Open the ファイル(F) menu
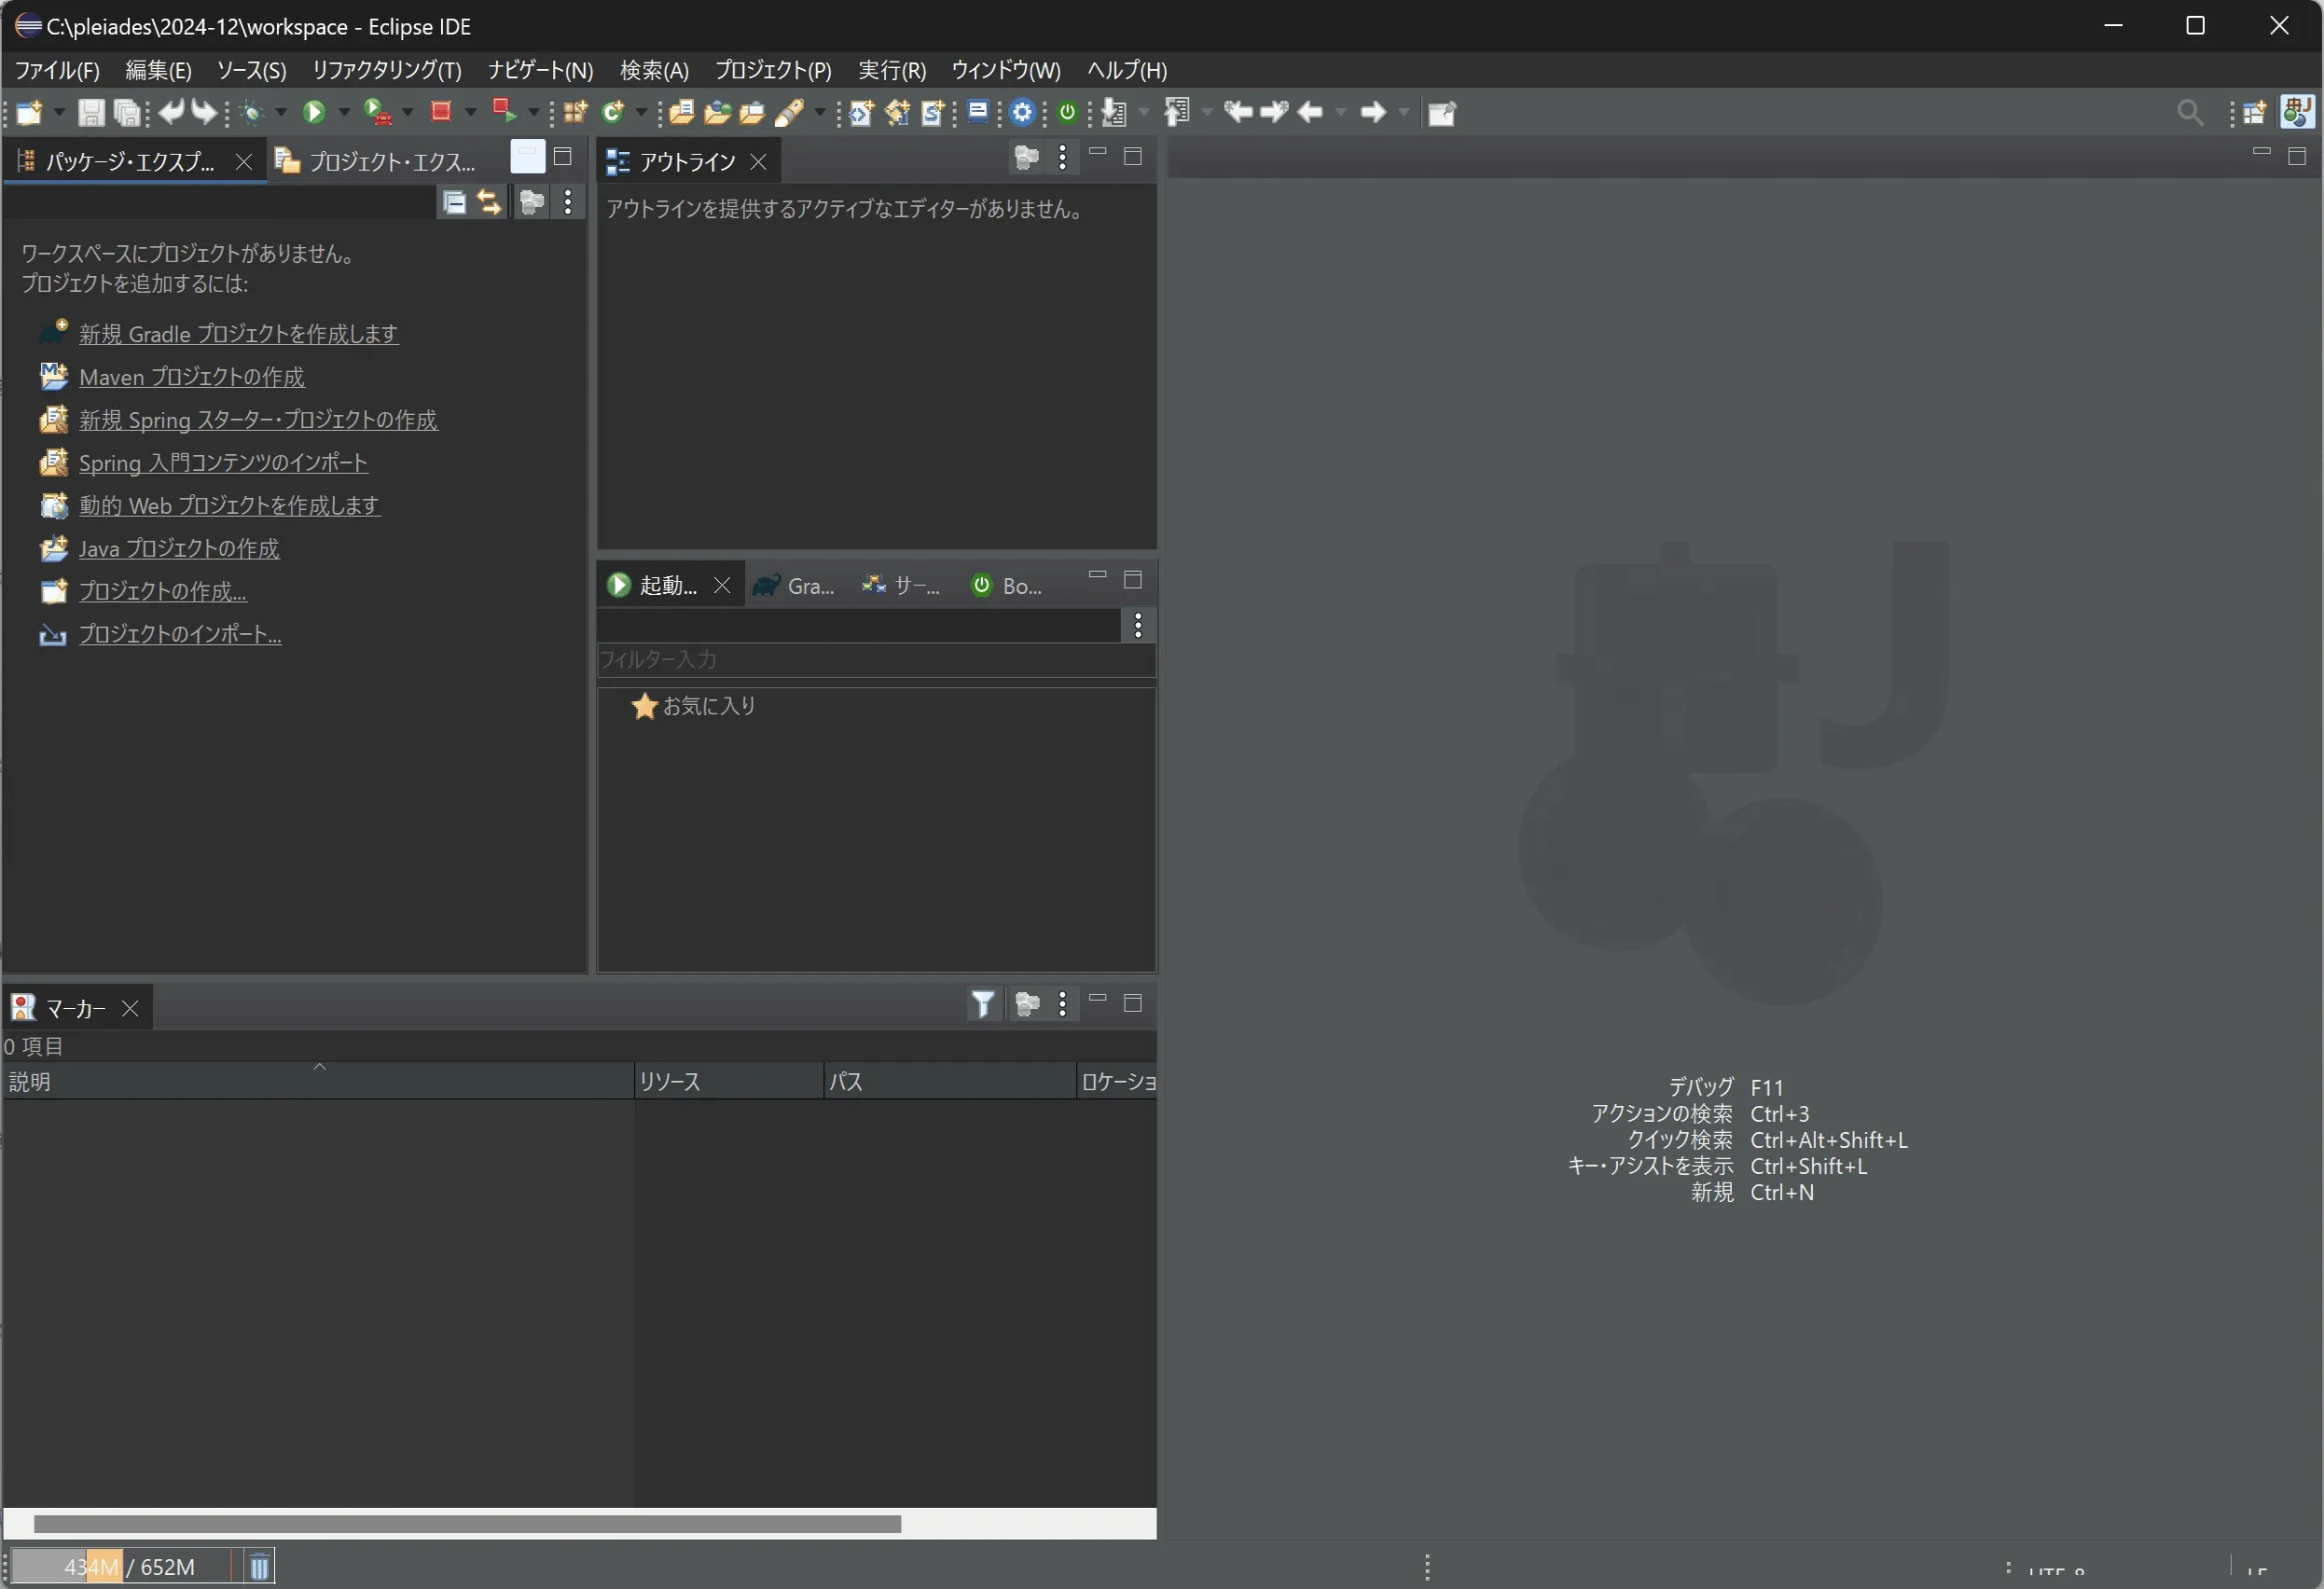This screenshot has height=1589, width=2324. click(x=57, y=70)
